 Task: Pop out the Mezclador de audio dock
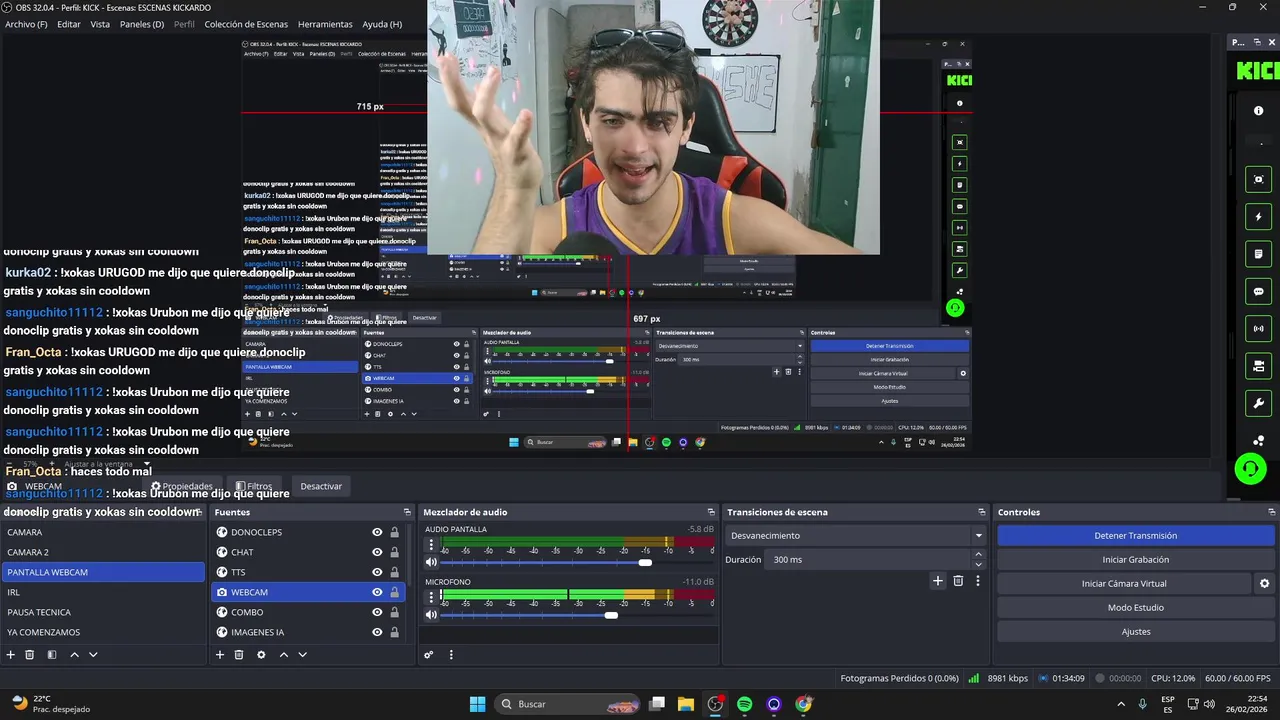(x=711, y=512)
